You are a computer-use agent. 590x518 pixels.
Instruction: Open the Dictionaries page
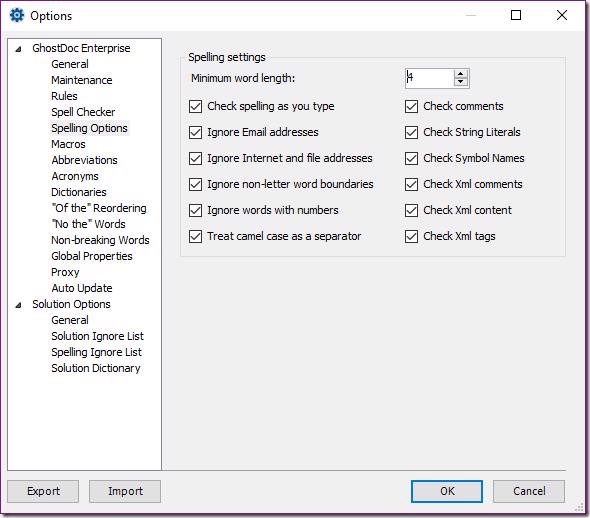point(79,192)
